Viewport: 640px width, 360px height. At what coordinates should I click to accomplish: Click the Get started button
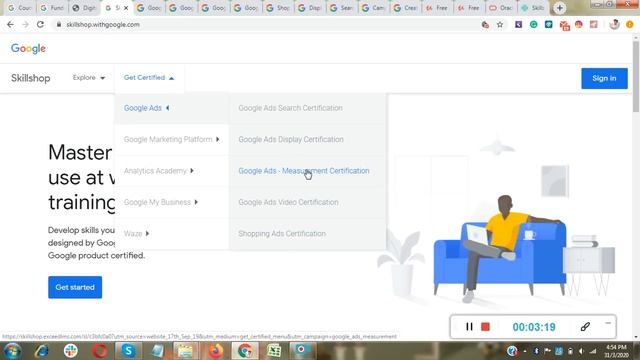(x=75, y=287)
